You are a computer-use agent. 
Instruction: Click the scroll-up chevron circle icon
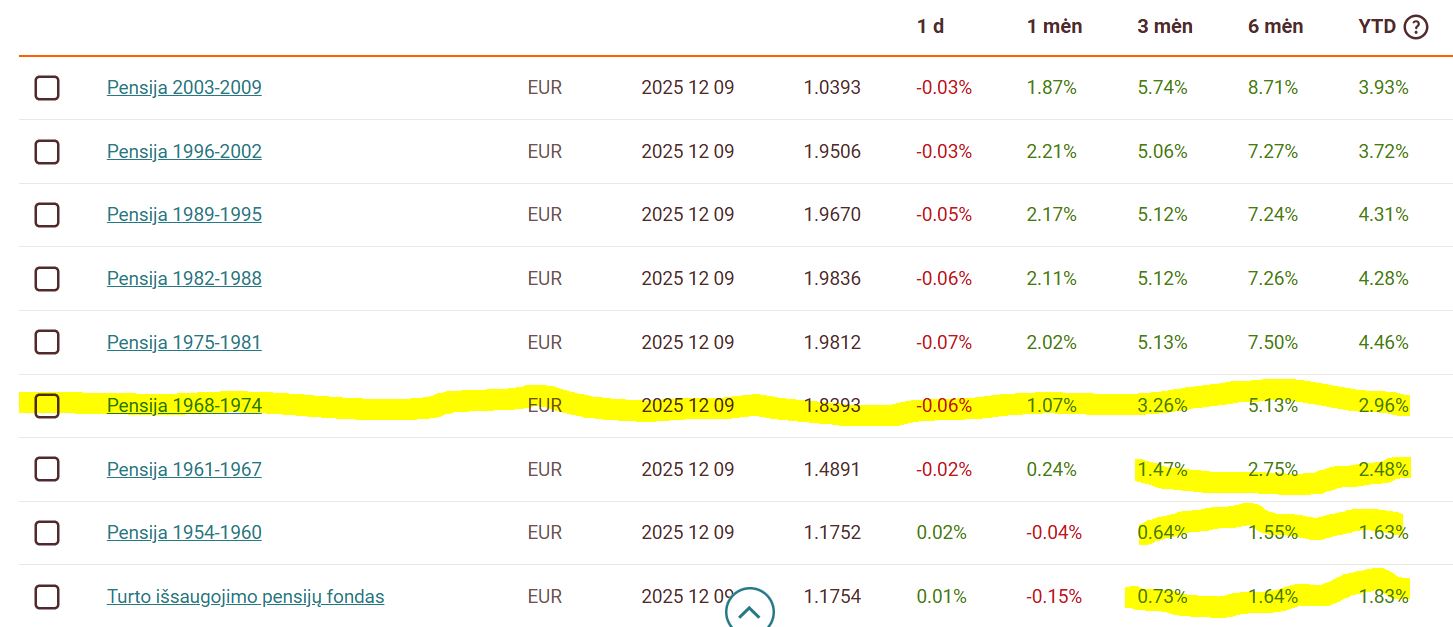click(x=750, y=610)
